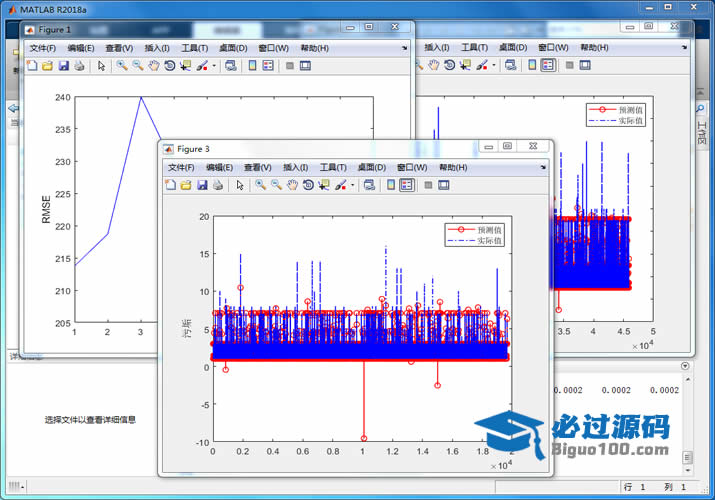Open 查看(V) menu in Figure 3
Screen dimensions: 715x500
pyautogui.click(x=258, y=168)
